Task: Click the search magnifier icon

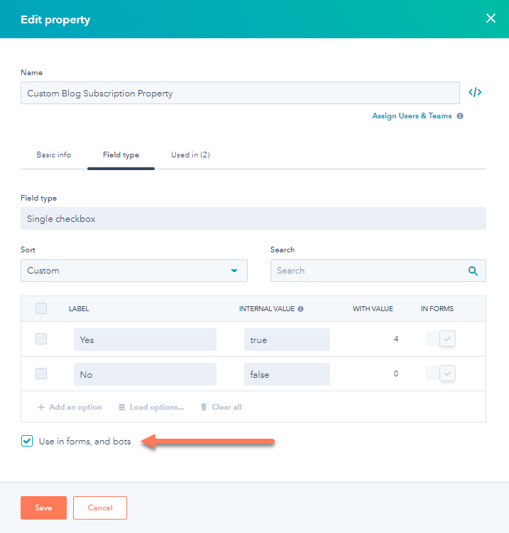Action: [x=473, y=271]
